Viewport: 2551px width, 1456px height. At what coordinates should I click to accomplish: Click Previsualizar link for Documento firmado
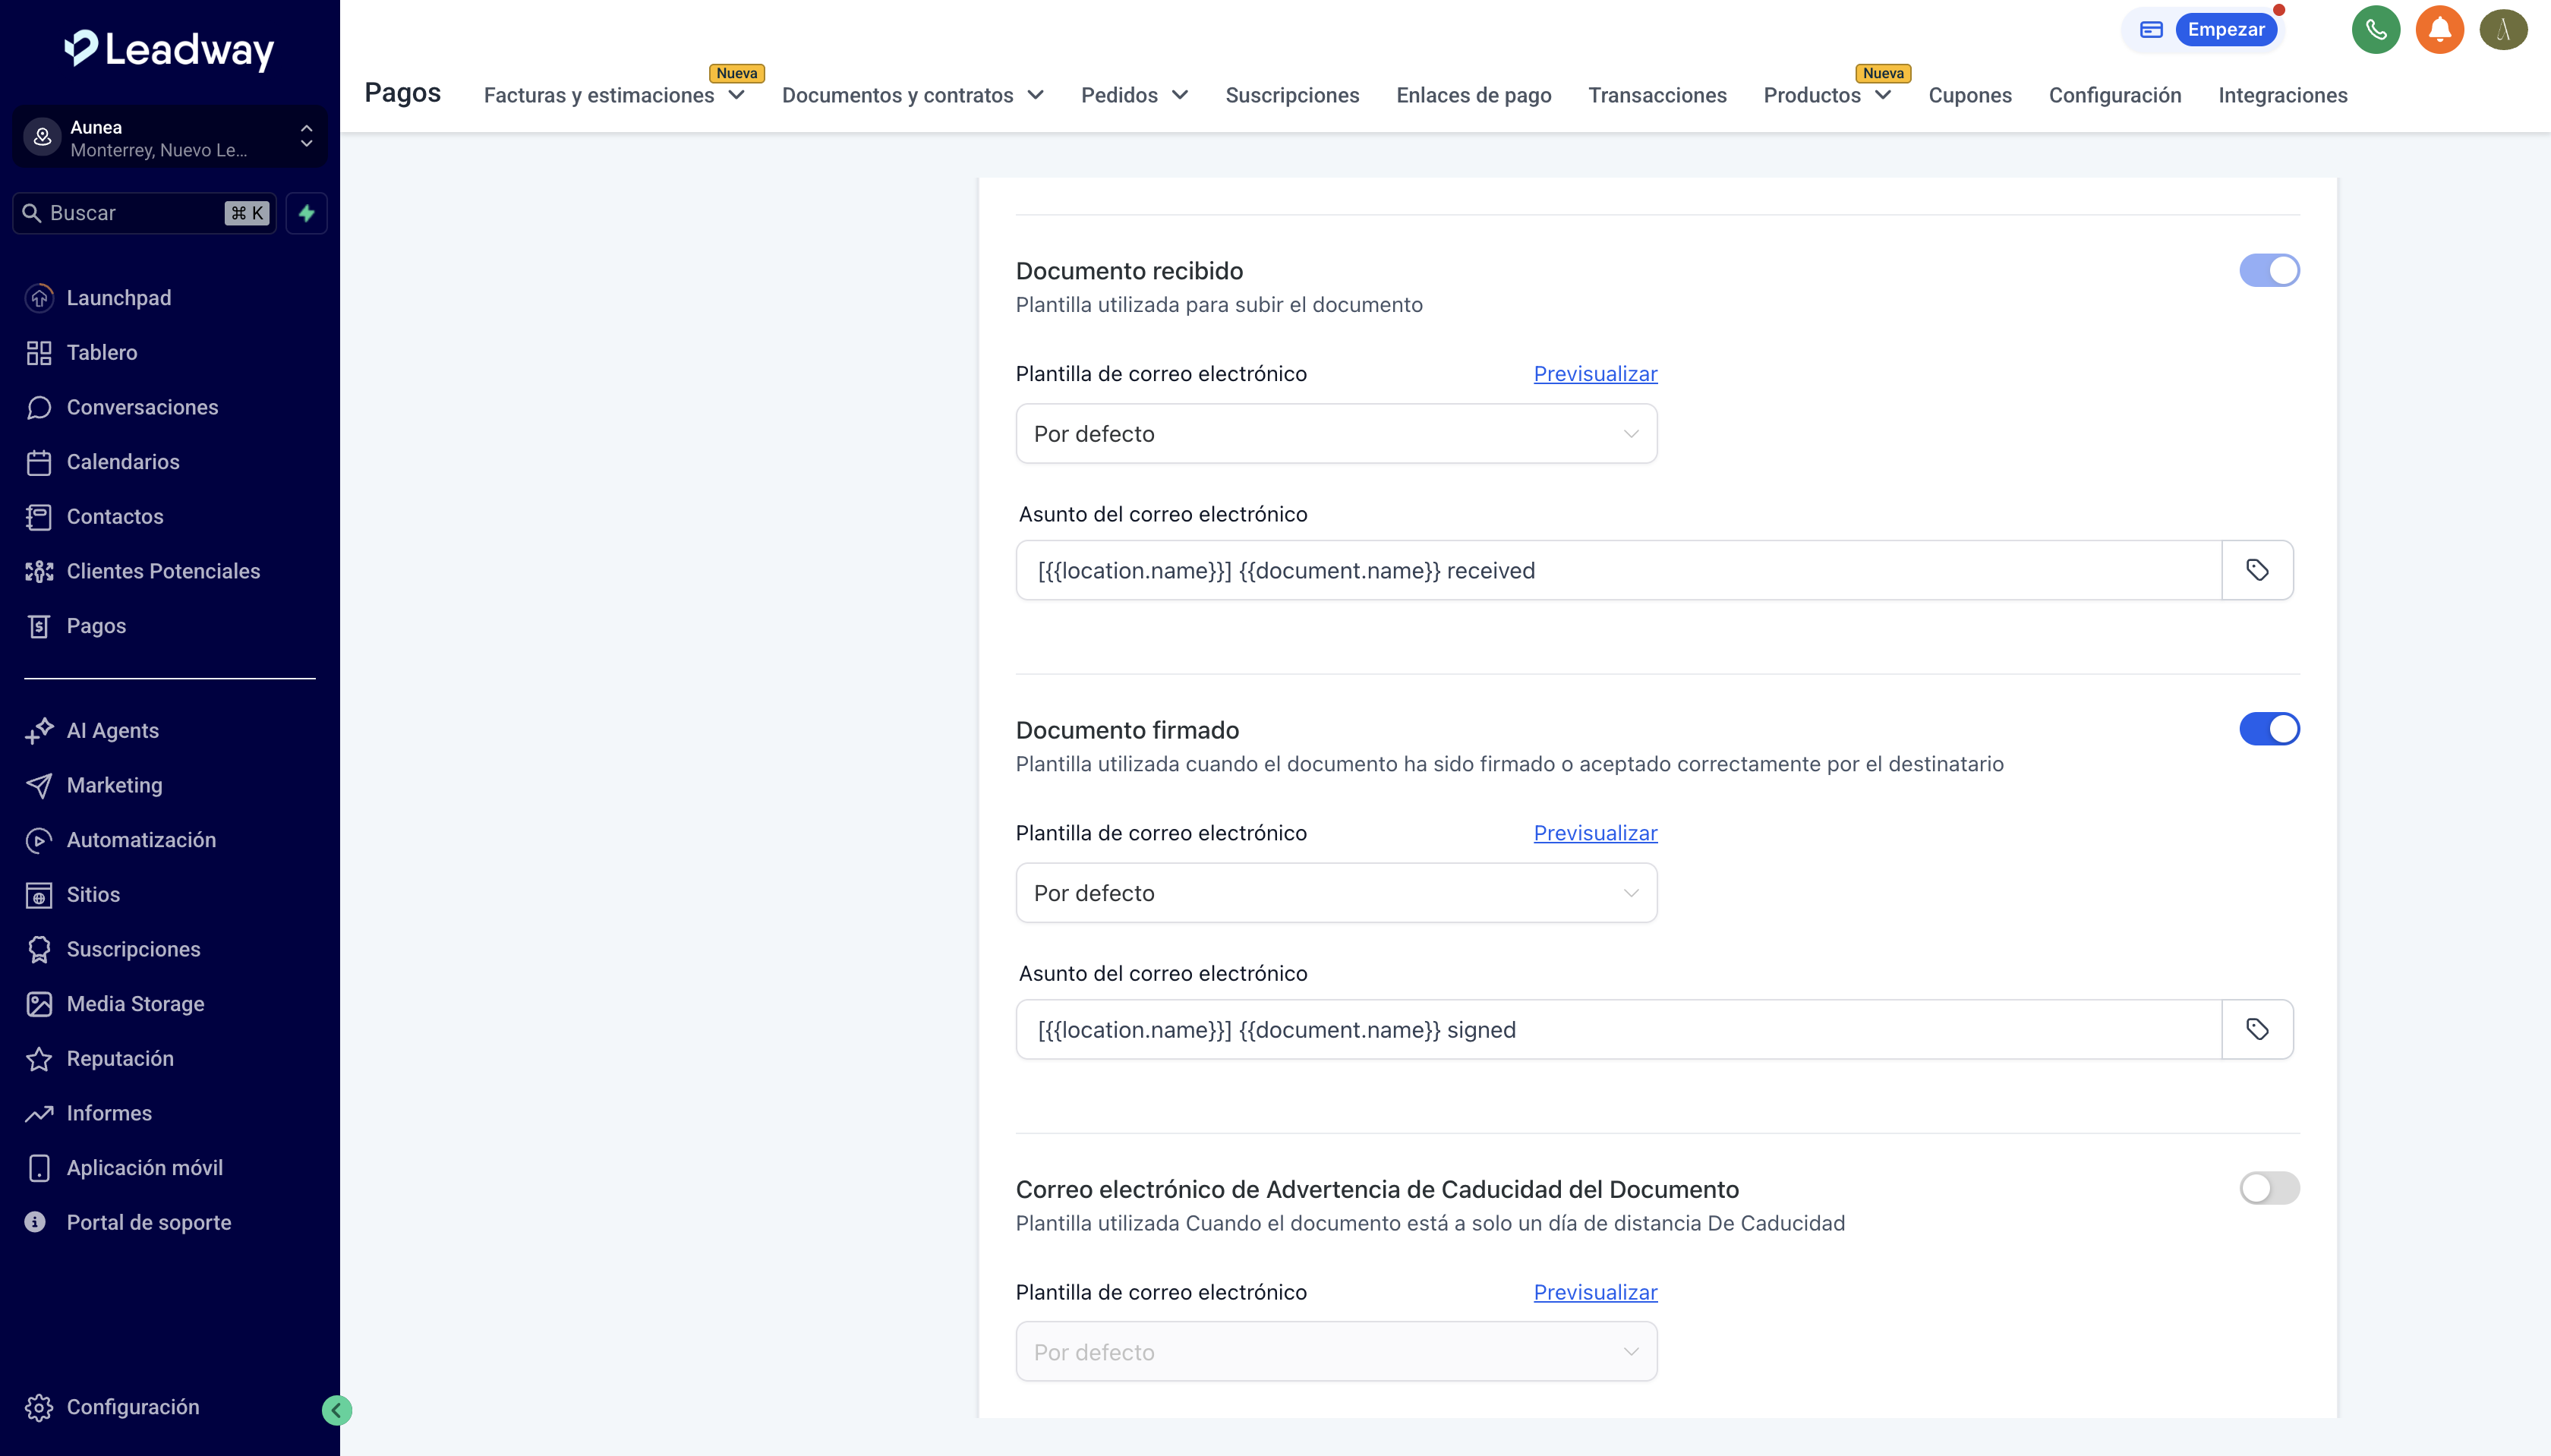1595,833
